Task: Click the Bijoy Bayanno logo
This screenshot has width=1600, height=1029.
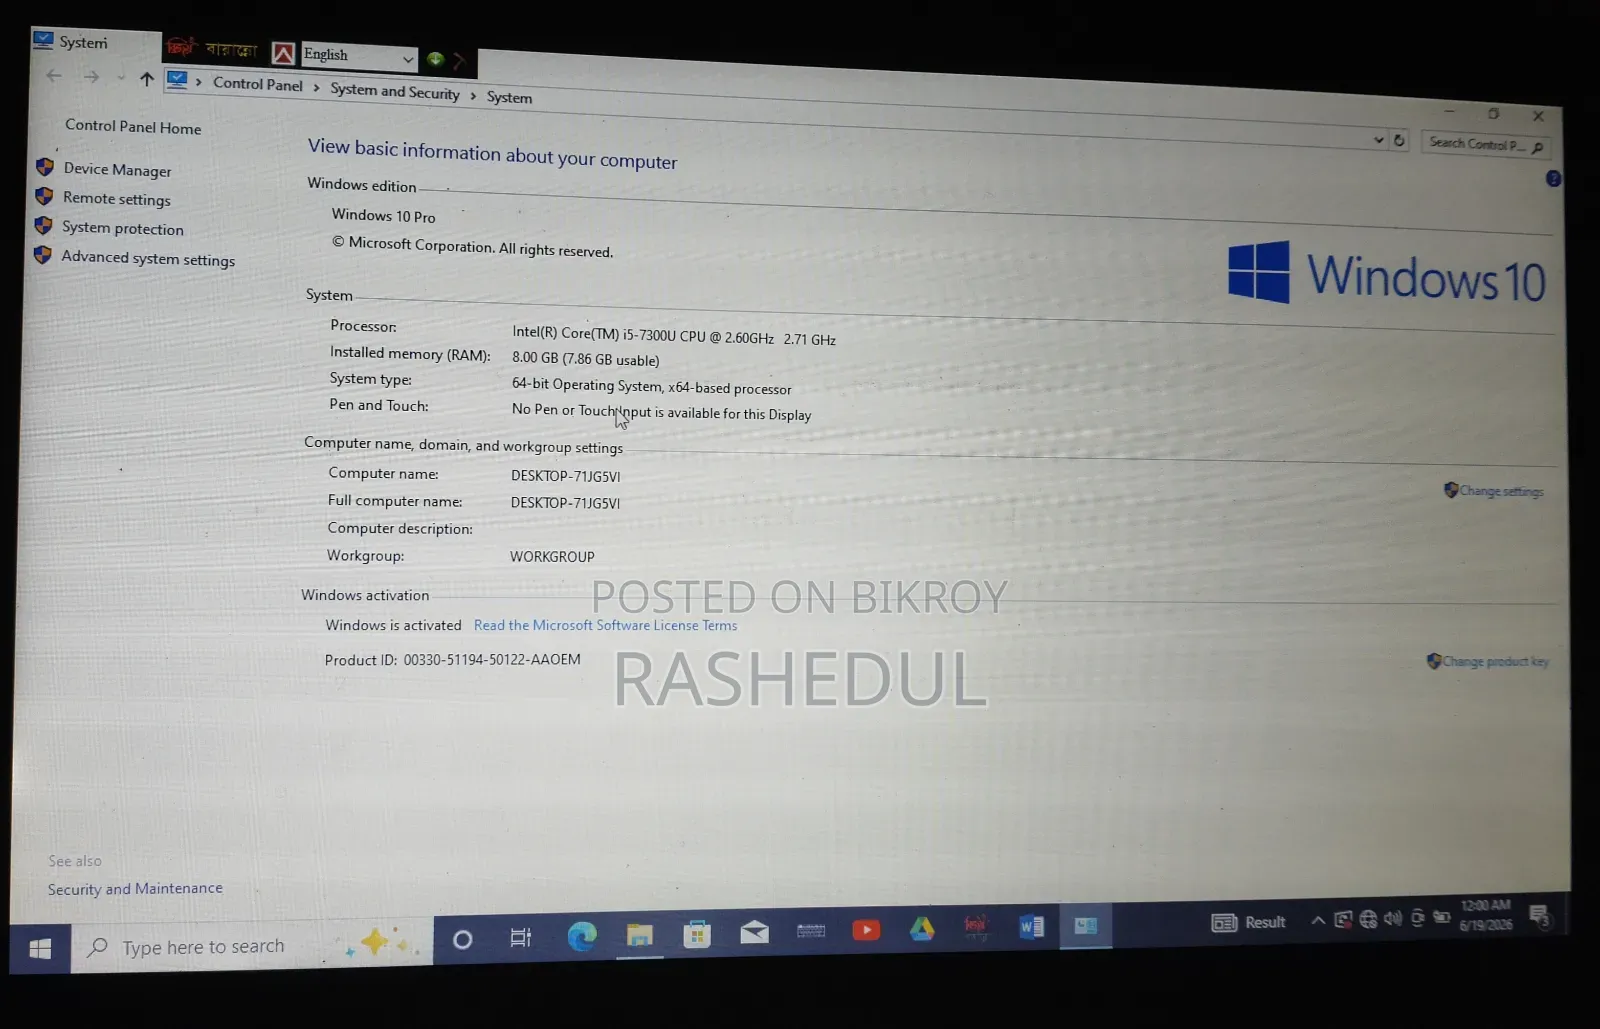Action: tap(212, 49)
